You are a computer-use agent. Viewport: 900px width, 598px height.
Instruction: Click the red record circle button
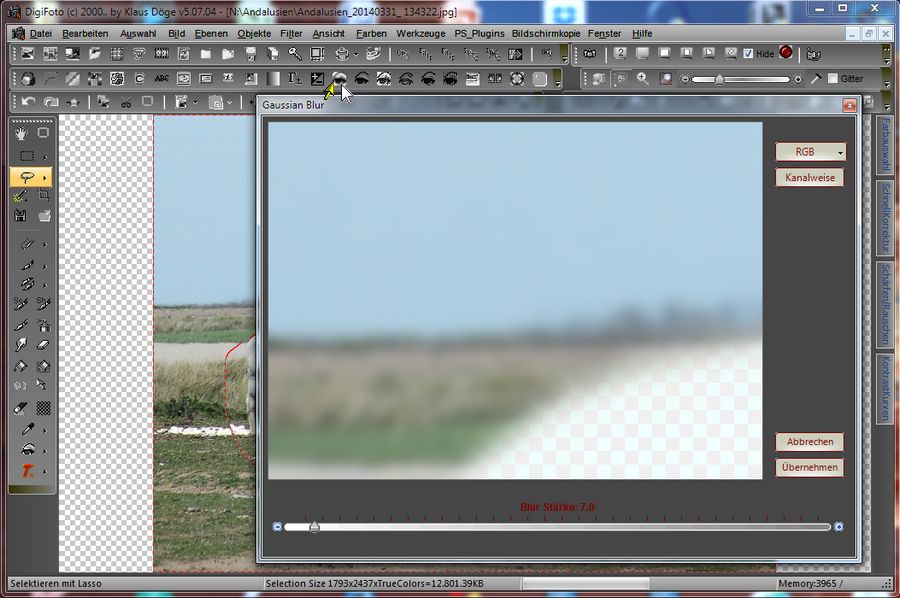(x=786, y=53)
